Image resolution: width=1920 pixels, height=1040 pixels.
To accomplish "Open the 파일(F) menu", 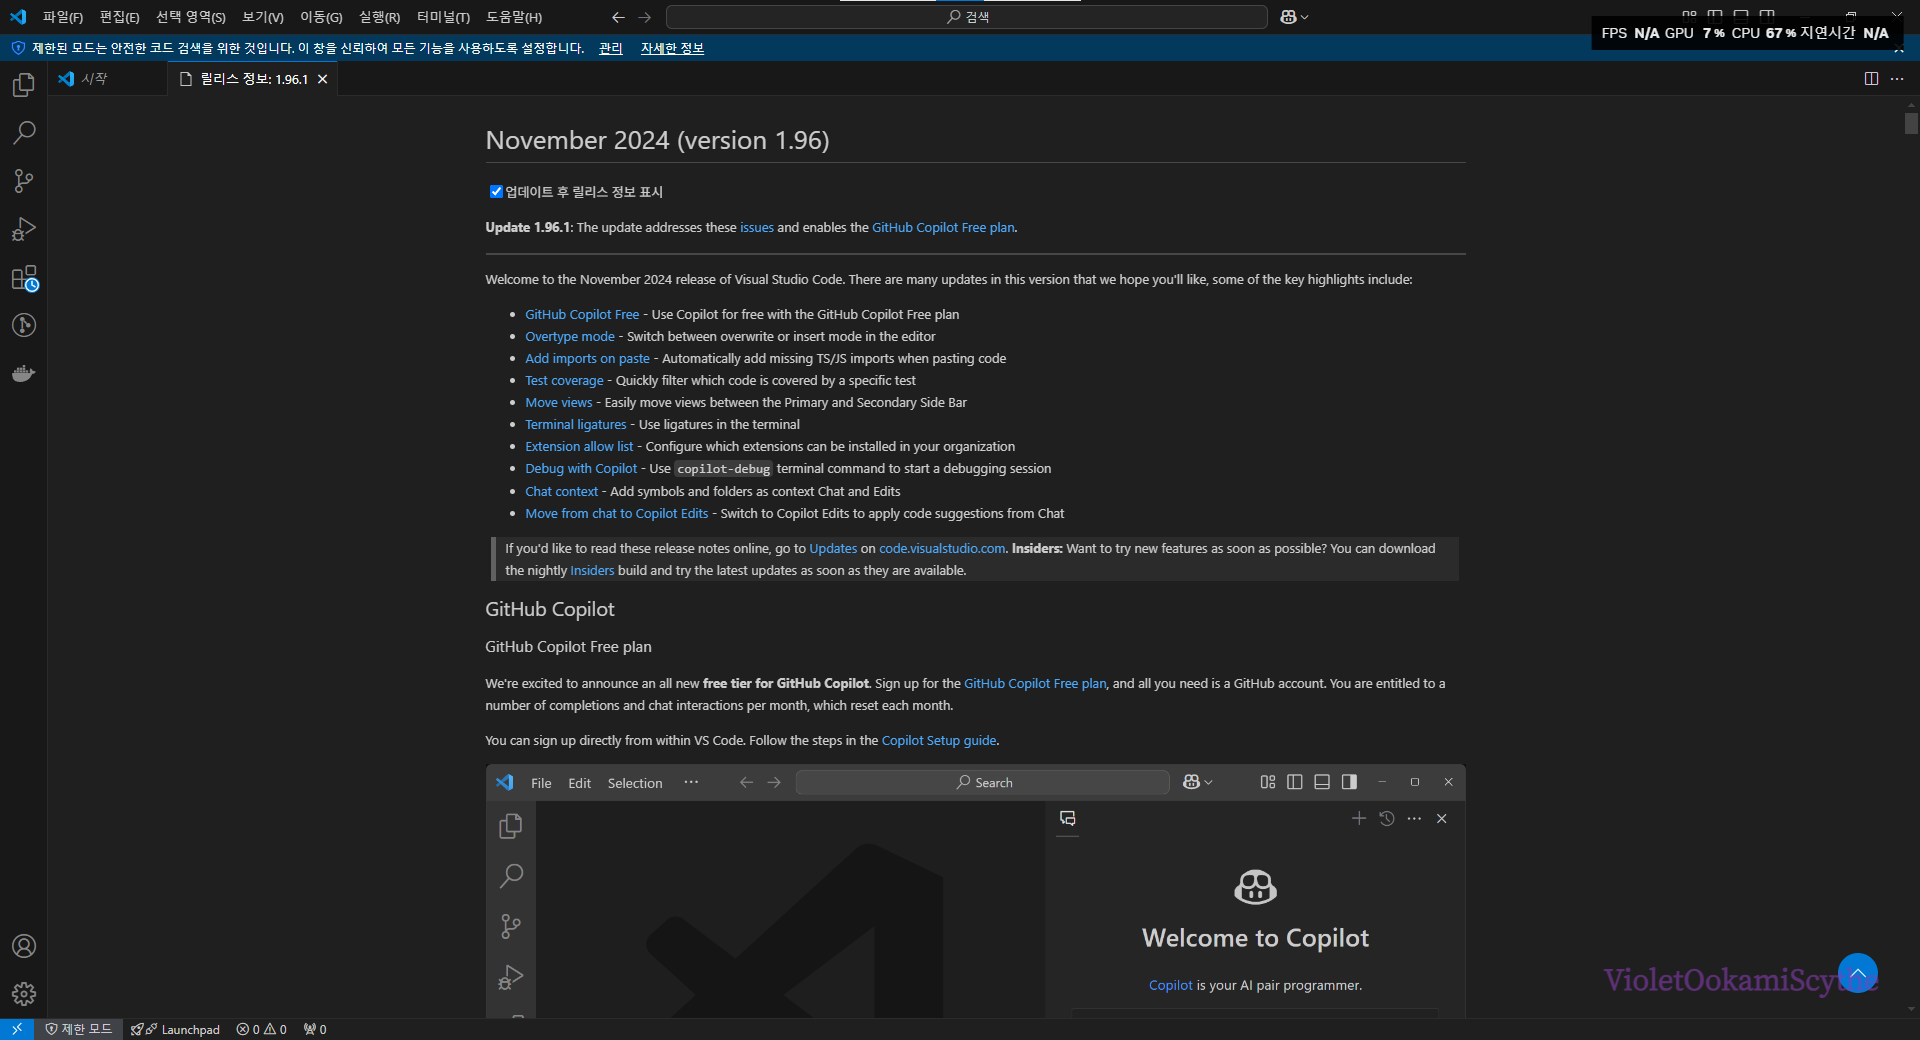I will click(x=63, y=17).
